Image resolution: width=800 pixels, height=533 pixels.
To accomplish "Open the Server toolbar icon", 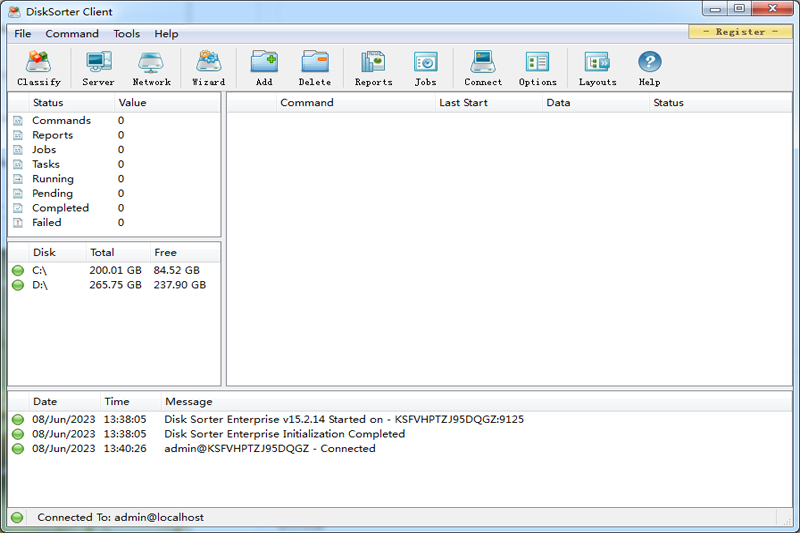I will point(98,68).
